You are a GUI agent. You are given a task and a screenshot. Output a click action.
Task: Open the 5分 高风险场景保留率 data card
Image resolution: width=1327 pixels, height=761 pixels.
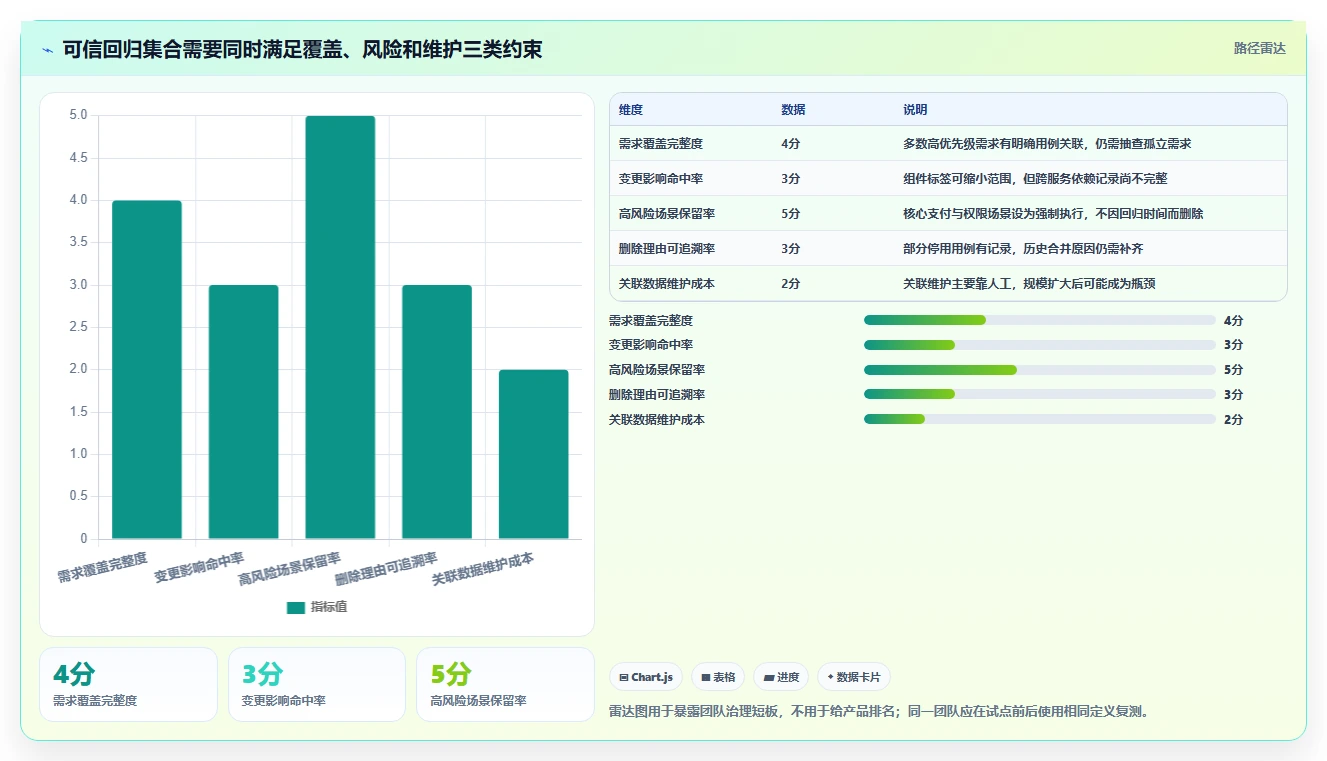(505, 685)
